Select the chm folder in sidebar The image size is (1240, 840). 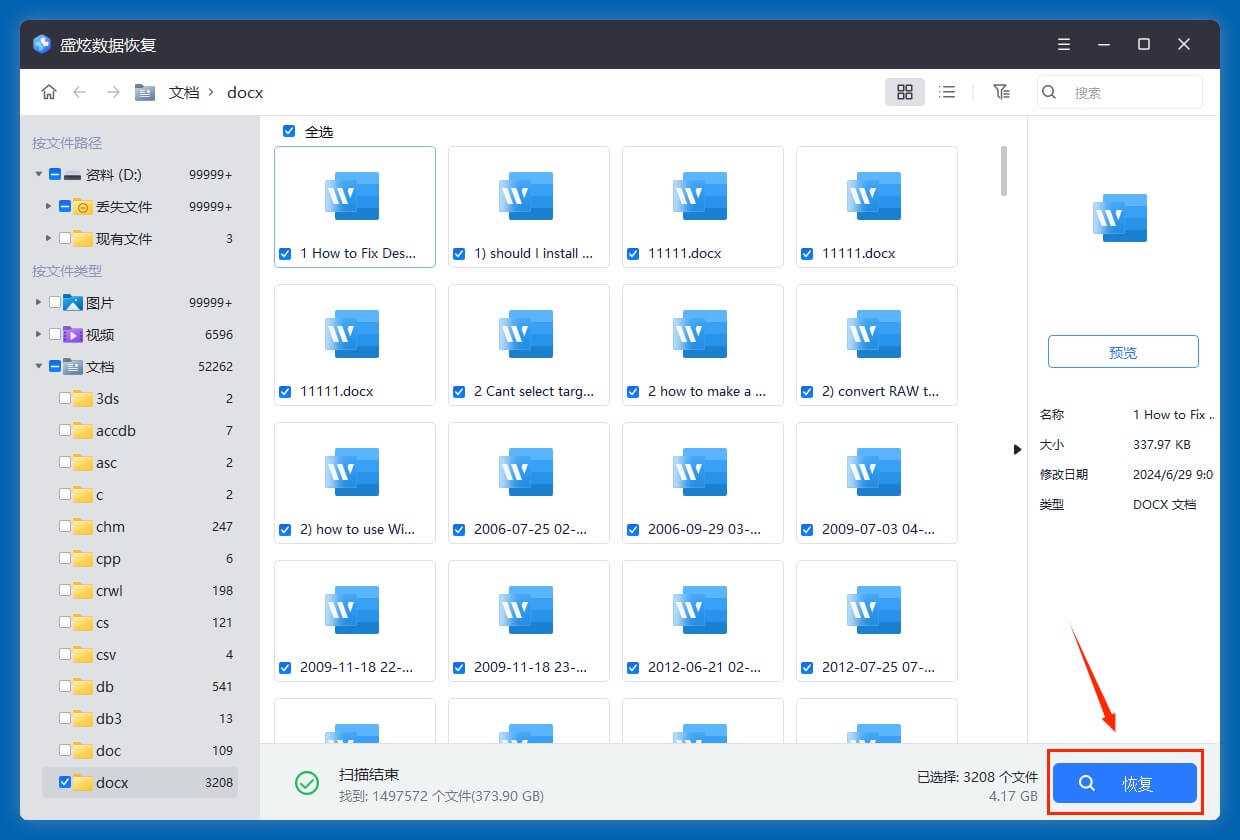click(110, 526)
